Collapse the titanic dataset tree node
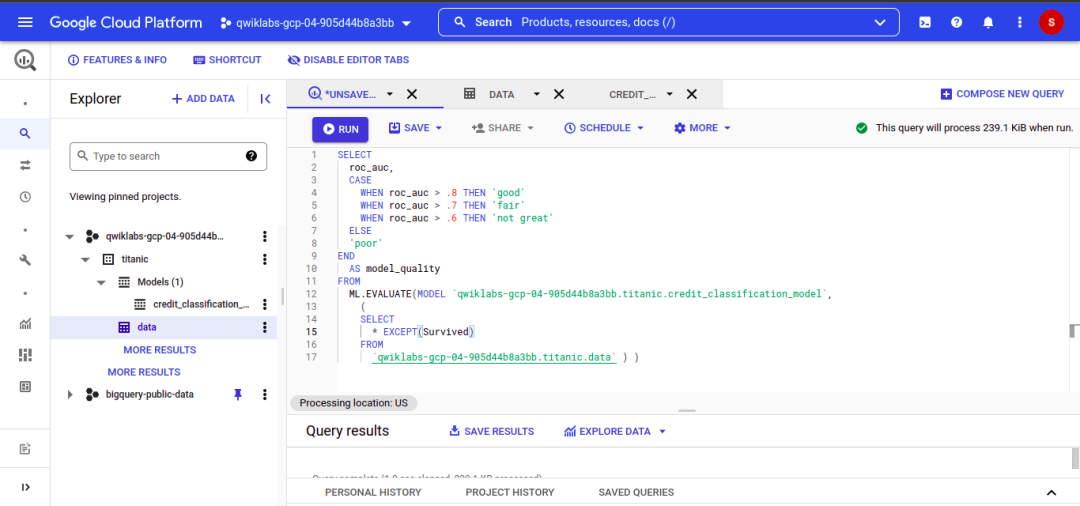 [85, 259]
